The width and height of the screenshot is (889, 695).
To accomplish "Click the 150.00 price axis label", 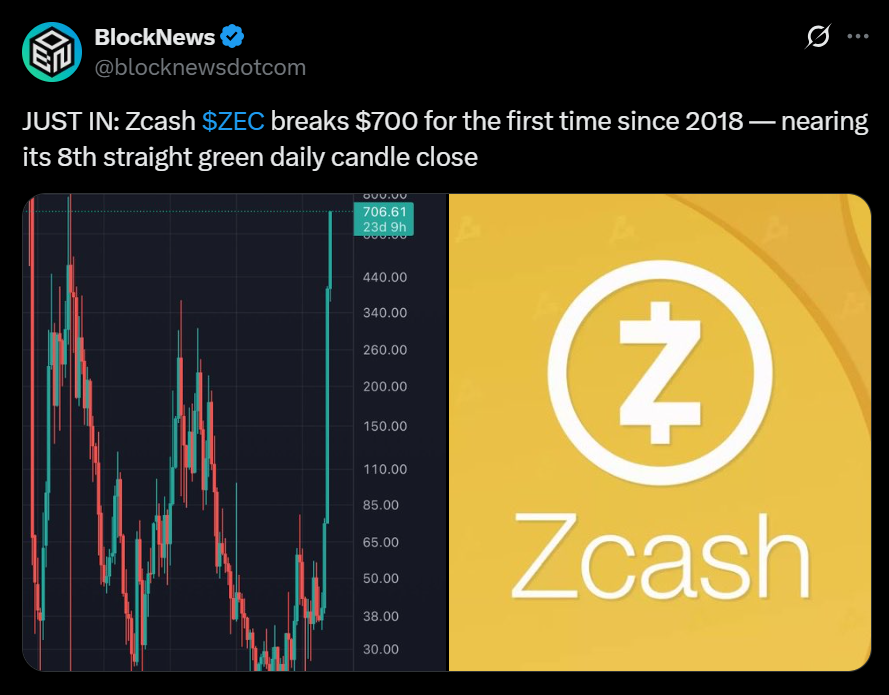I will point(385,426).
